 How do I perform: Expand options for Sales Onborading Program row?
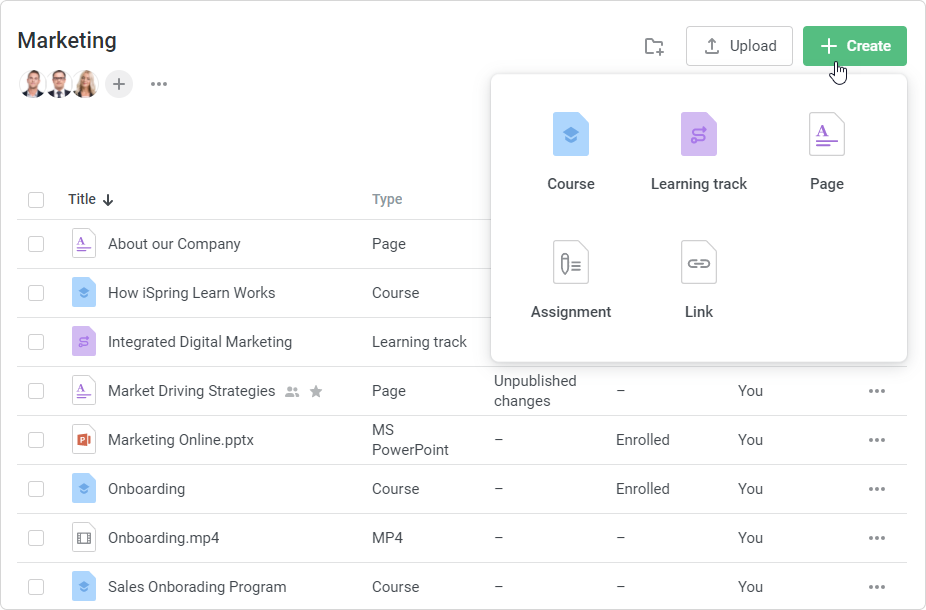pos(877,587)
